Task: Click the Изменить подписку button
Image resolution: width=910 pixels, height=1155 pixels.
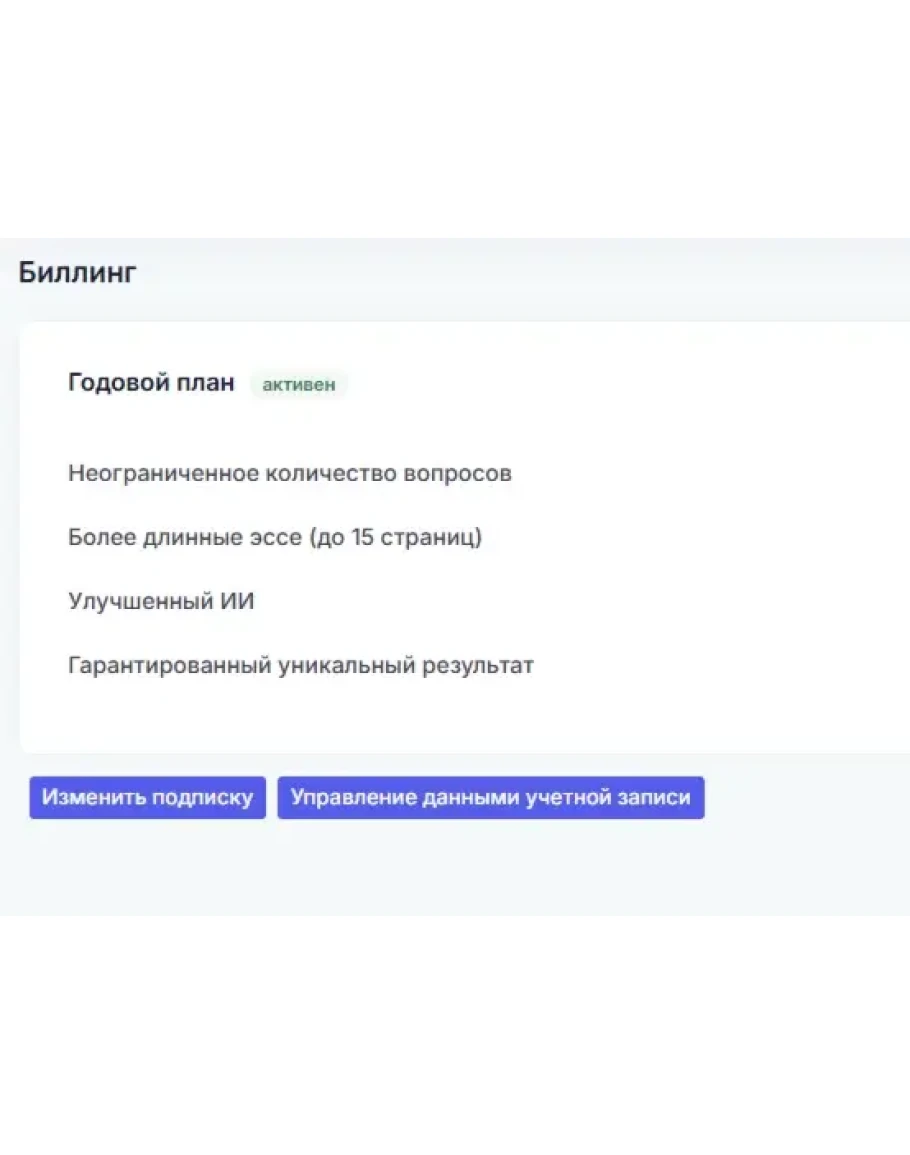Action: click(147, 798)
